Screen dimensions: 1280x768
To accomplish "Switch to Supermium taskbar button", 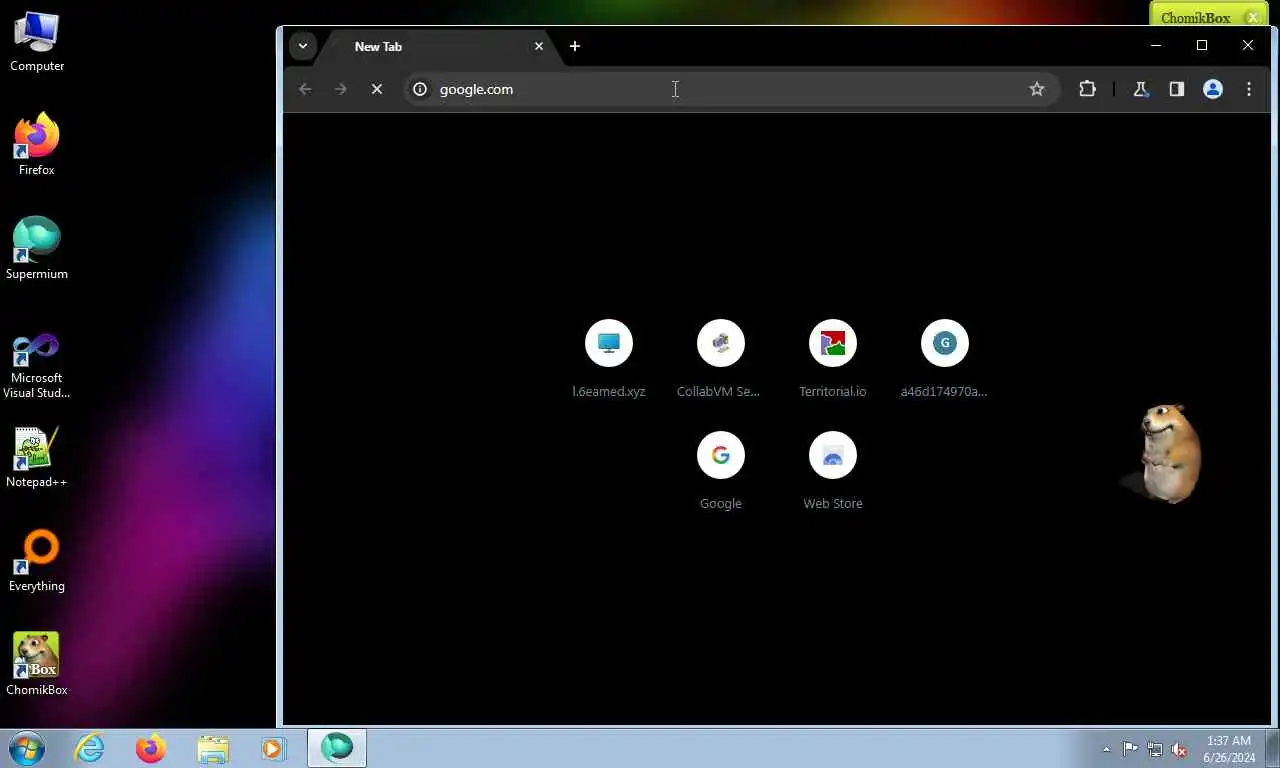I will point(337,748).
